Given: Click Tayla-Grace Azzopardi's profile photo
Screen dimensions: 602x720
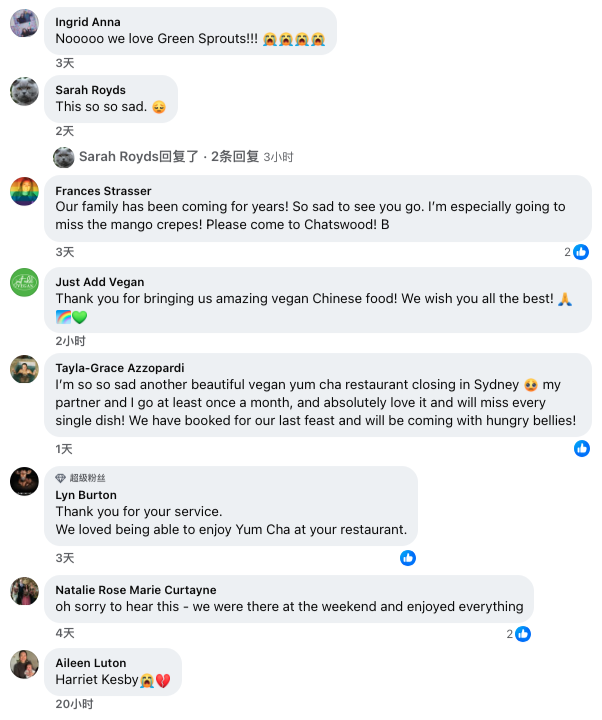Looking at the screenshot, I should pyautogui.click(x=24, y=369).
